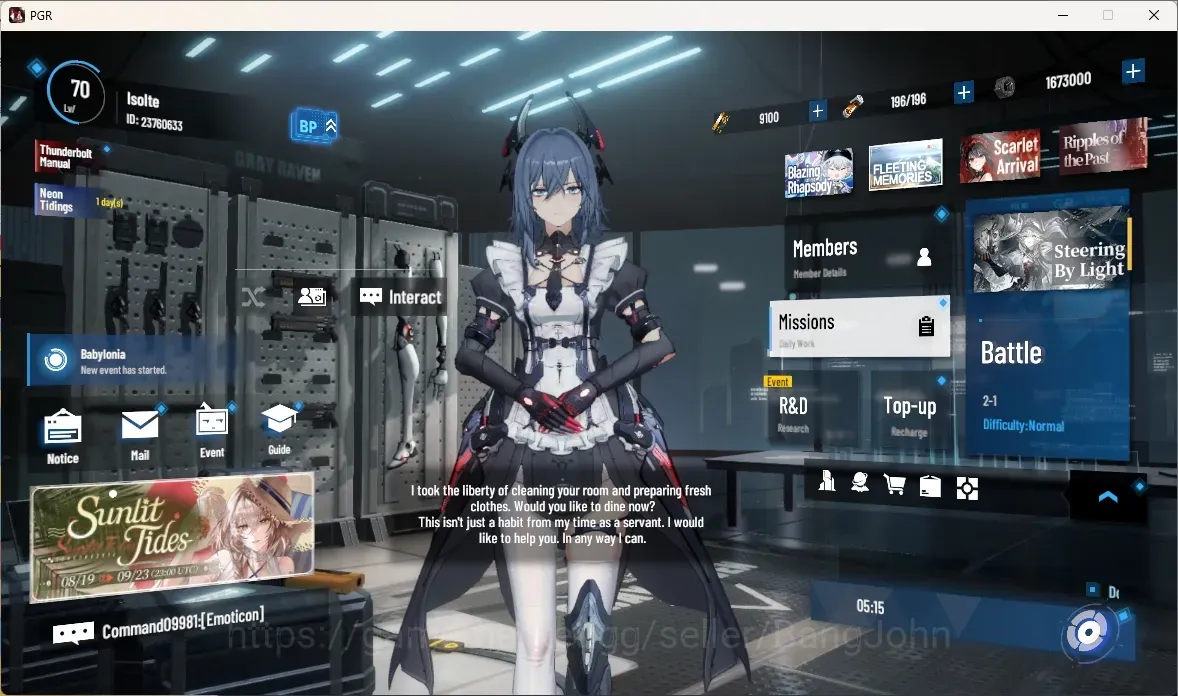This screenshot has width=1178, height=696.
Task: Open the shop cart icon
Action: coord(894,484)
